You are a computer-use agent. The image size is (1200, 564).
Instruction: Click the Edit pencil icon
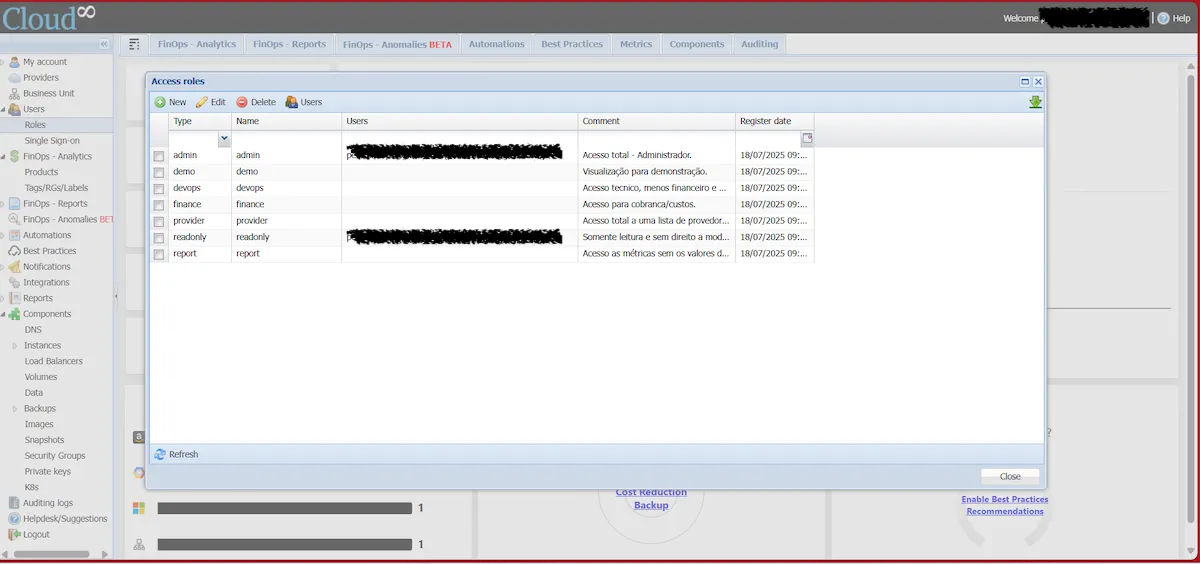(202, 102)
